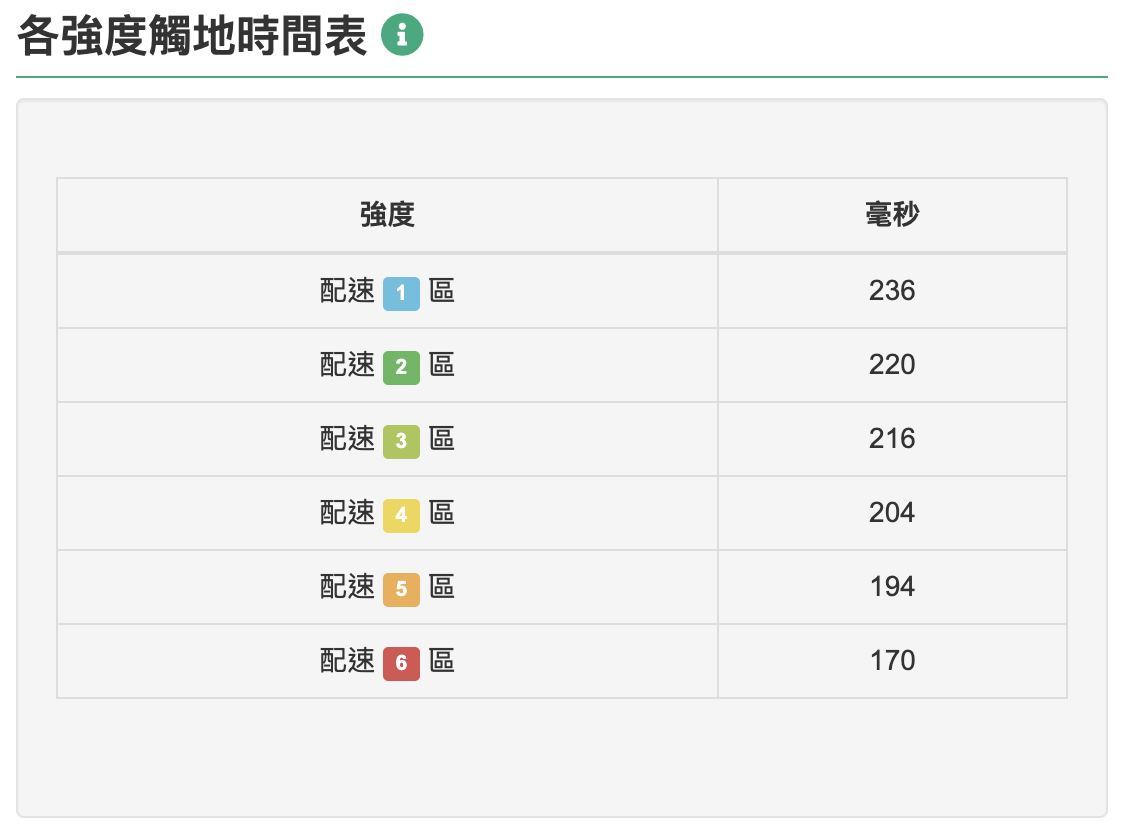
Task: Click 區 text in zone 6 row
Action: tap(442, 661)
